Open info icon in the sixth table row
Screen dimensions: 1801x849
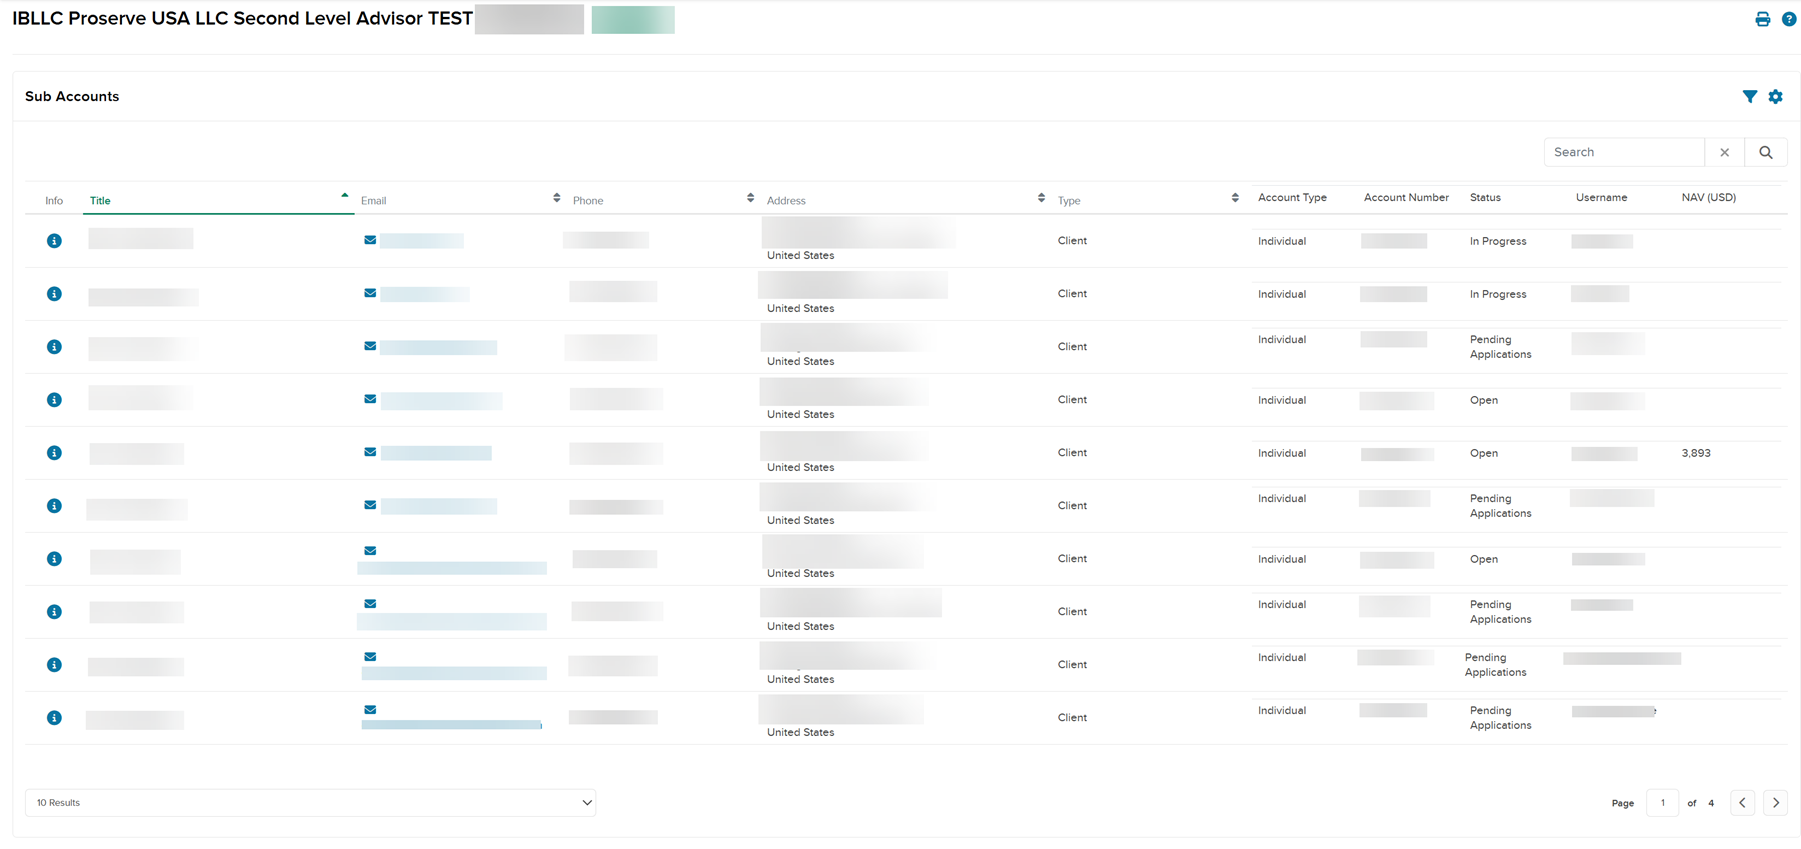(x=54, y=506)
